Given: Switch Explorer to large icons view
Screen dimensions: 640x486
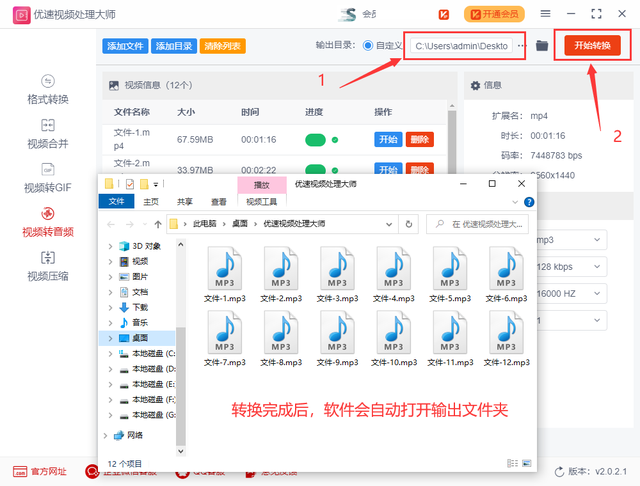Looking at the screenshot, I should coord(527,463).
